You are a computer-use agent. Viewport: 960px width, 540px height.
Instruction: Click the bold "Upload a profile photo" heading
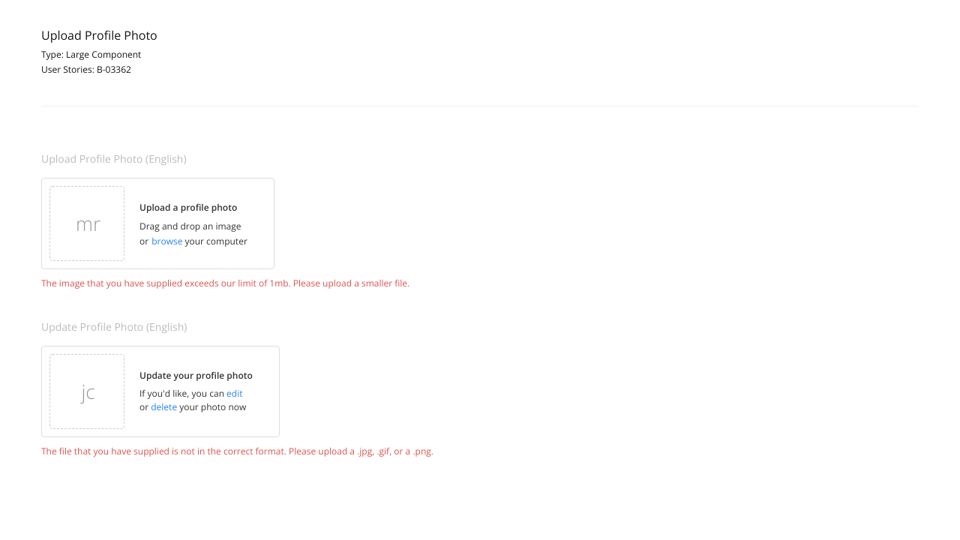[188, 208]
